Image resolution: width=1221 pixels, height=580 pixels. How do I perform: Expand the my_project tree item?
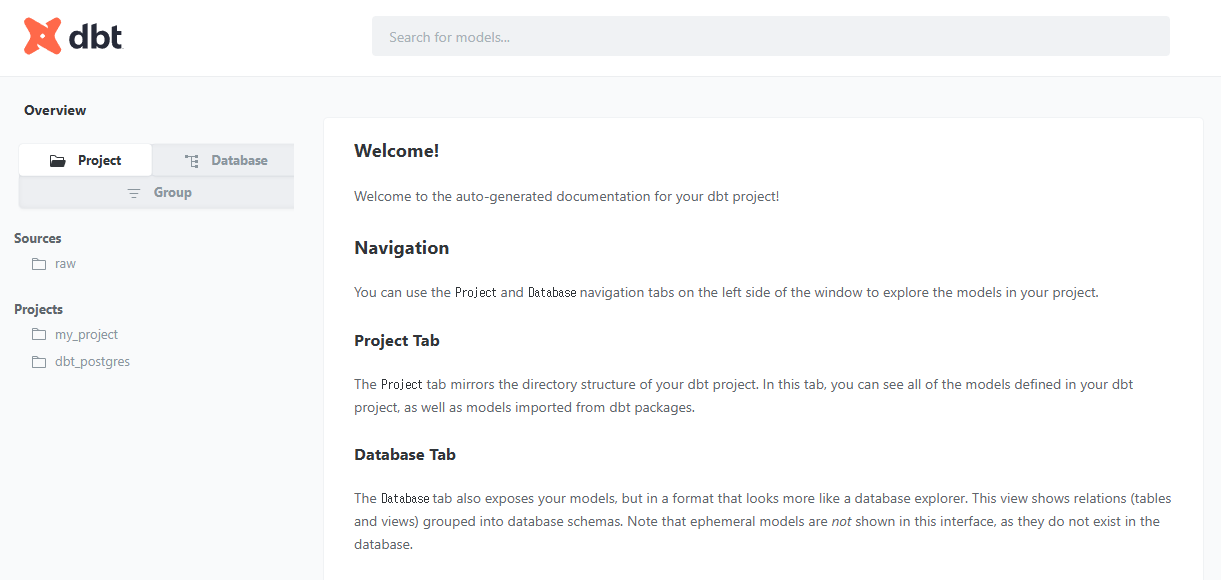(x=86, y=335)
